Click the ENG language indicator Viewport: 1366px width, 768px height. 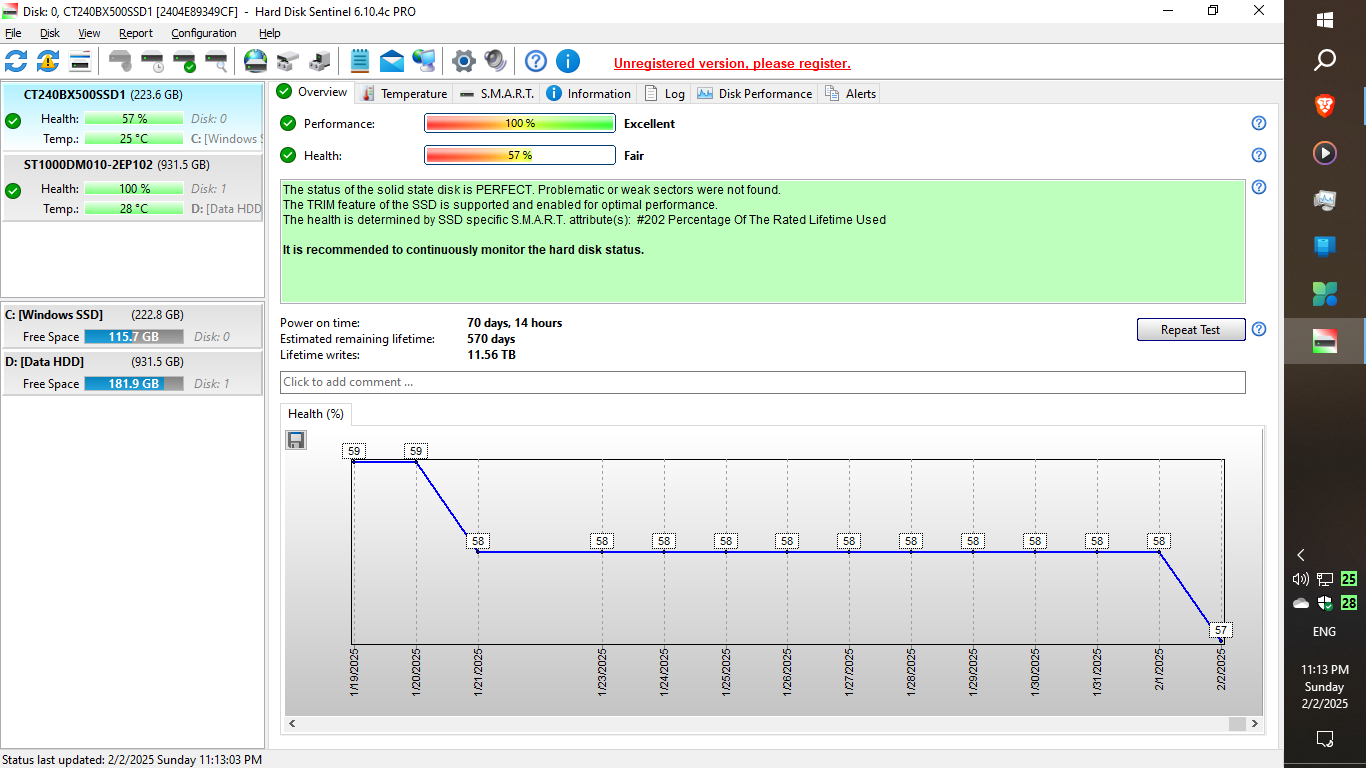[x=1324, y=632]
